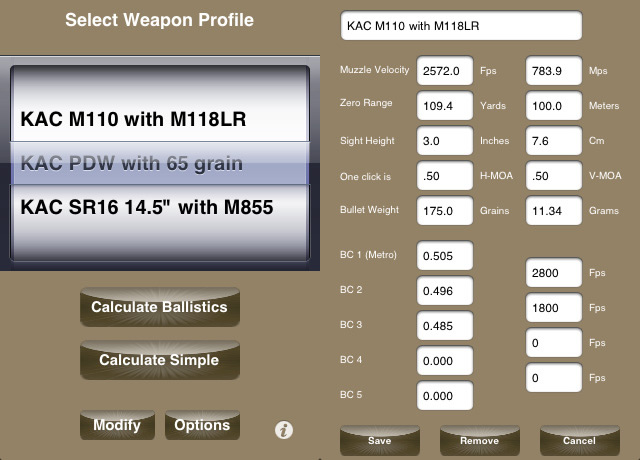Click the Select Weapon Profile heading
Viewport: 640px width, 460px height.
pyautogui.click(x=160, y=20)
